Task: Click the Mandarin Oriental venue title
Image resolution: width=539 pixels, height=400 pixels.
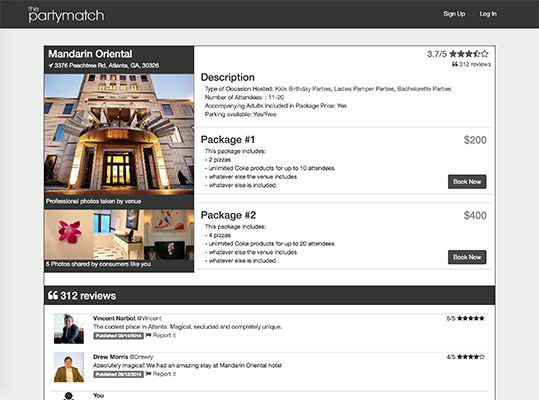Action: coord(90,54)
